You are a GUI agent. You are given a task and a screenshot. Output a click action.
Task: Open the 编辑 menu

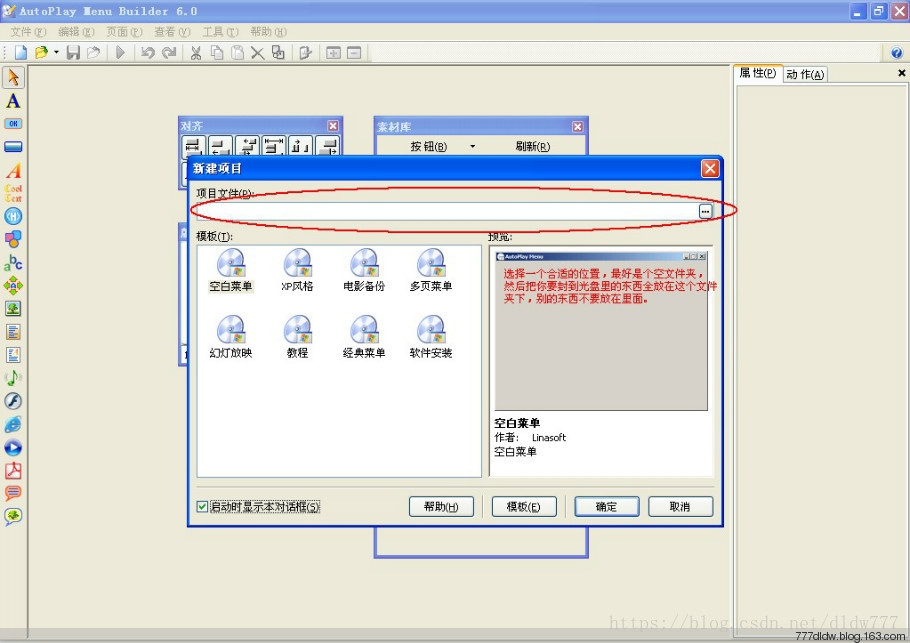tap(76, 31)
